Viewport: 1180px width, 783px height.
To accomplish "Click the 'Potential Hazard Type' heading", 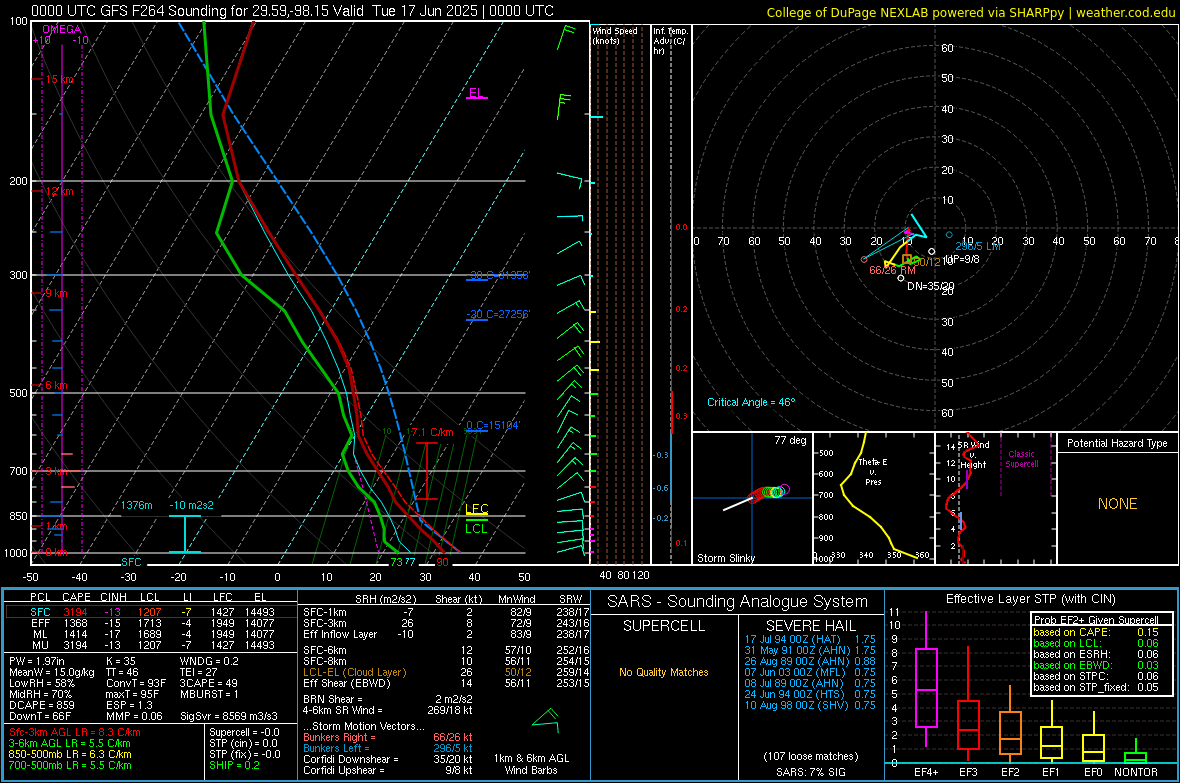I will pos(1117,443).
